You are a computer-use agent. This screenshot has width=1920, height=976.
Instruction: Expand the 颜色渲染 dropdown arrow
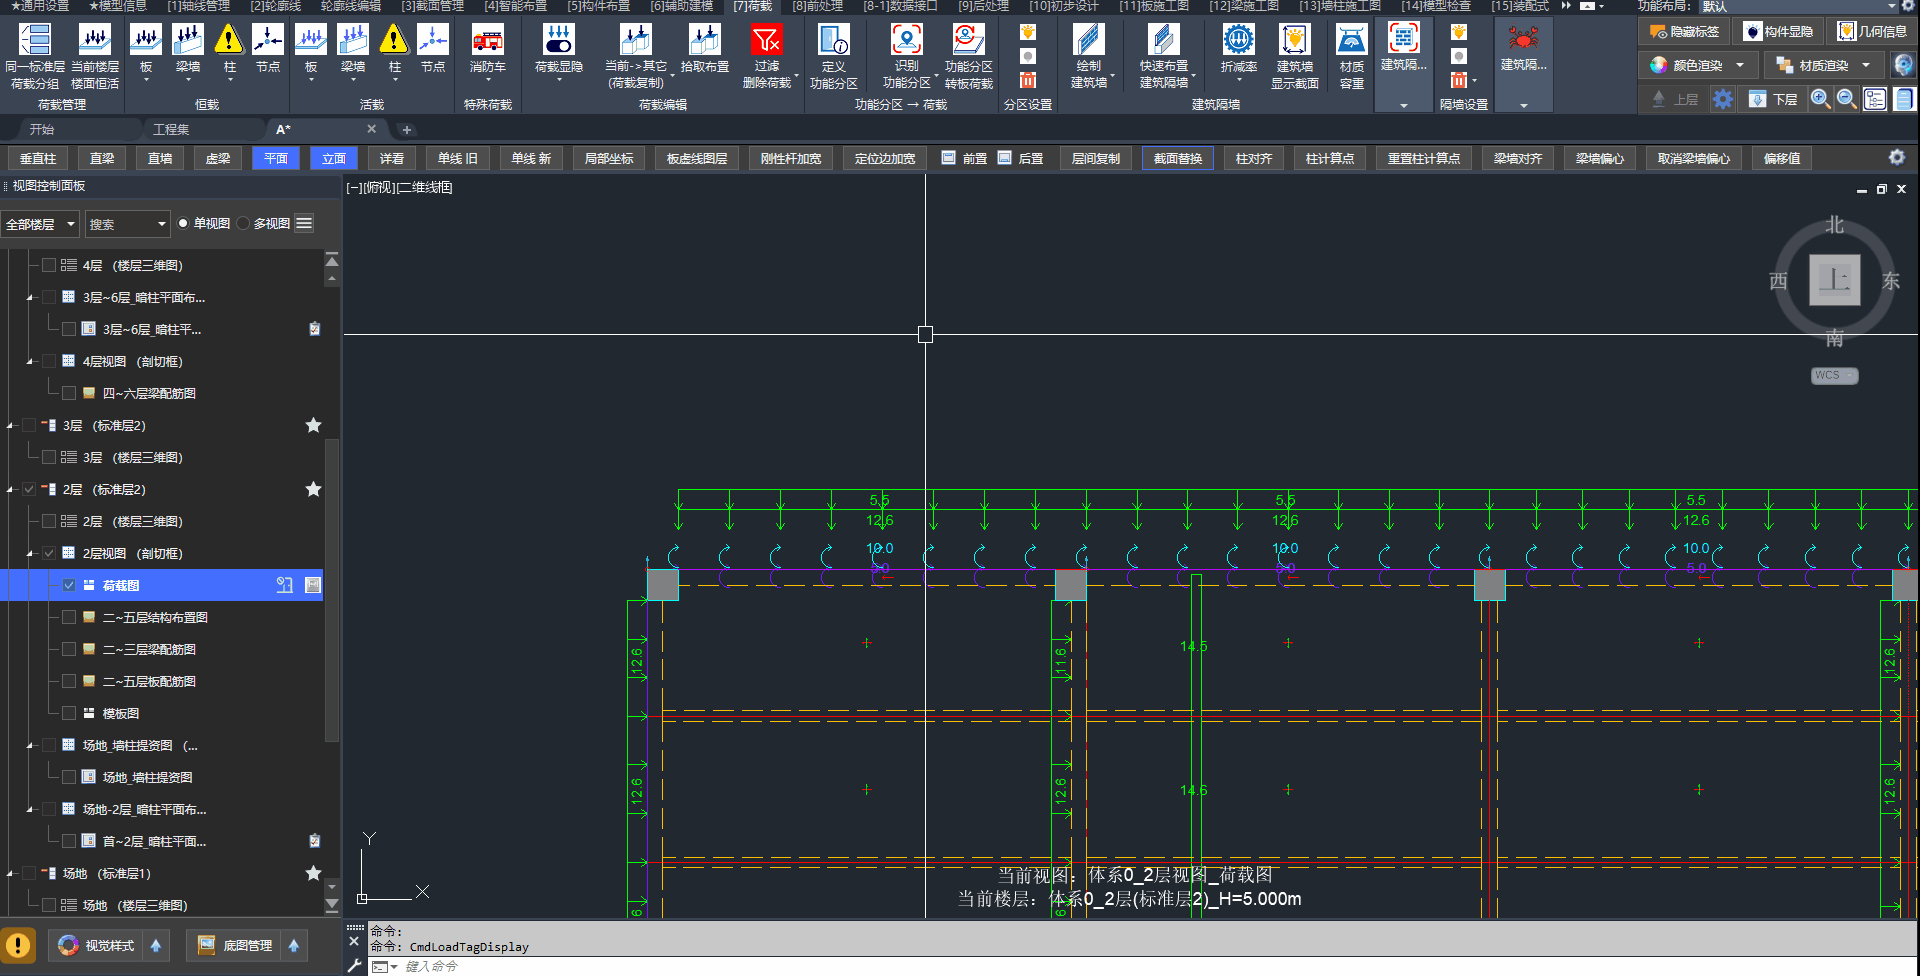[1740, 65]
